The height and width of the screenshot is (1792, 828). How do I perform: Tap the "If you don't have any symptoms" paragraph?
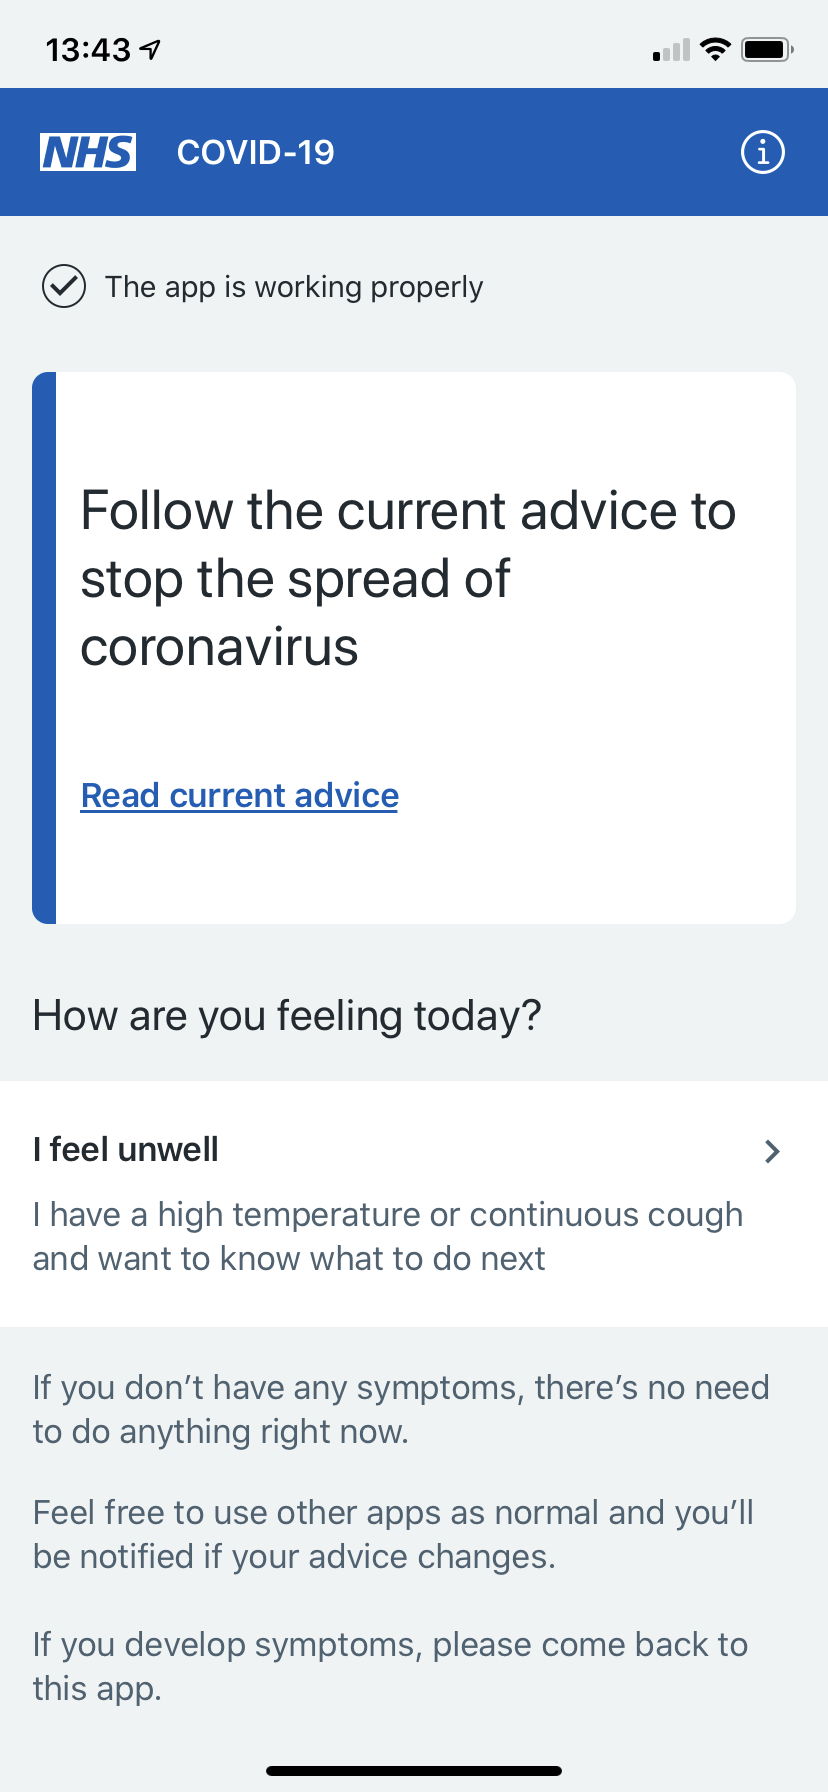click(x=400, y=1409)
